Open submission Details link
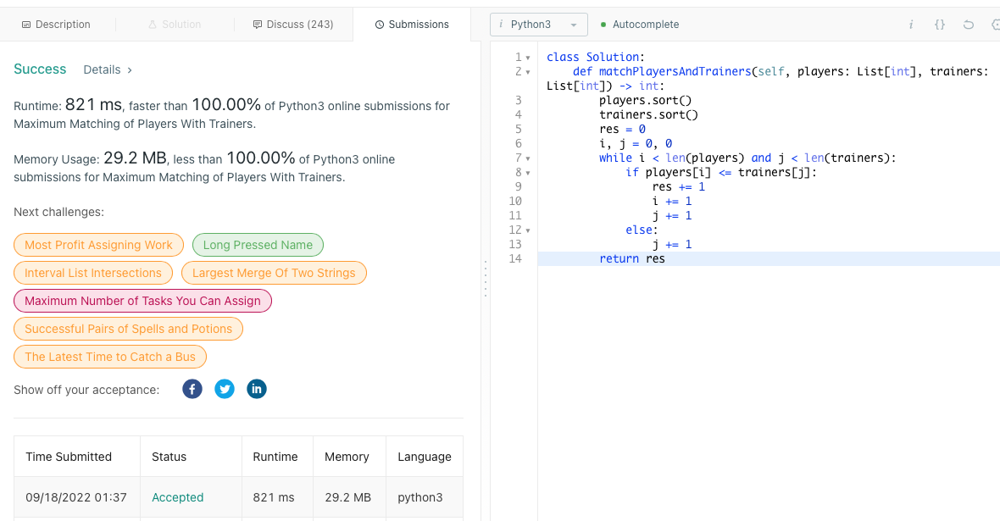Viewport: 1000px width, 521px height. point(107,70)
